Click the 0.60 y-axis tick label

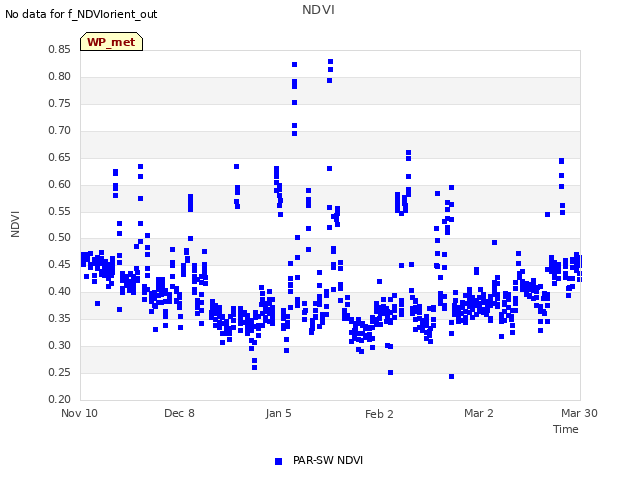point(60,184)
